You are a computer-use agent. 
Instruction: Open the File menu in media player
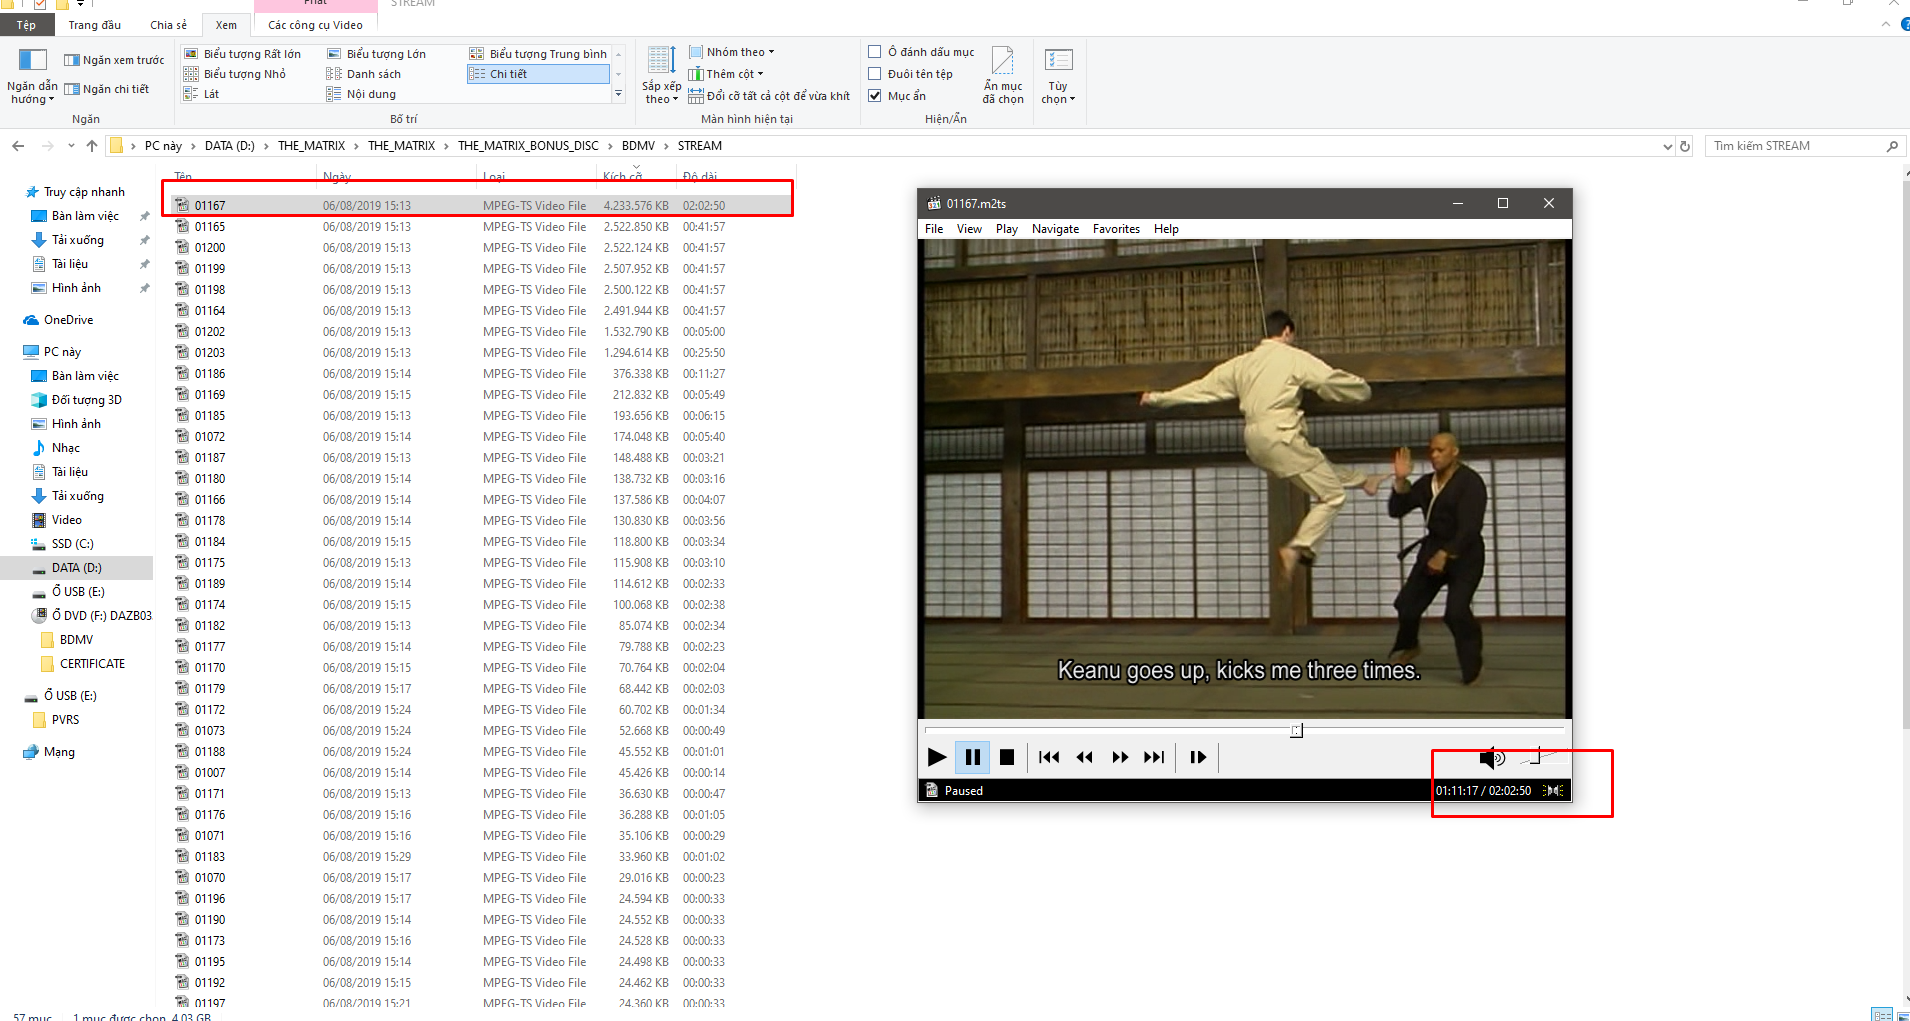pyautogui.click(x=934, y=229)
